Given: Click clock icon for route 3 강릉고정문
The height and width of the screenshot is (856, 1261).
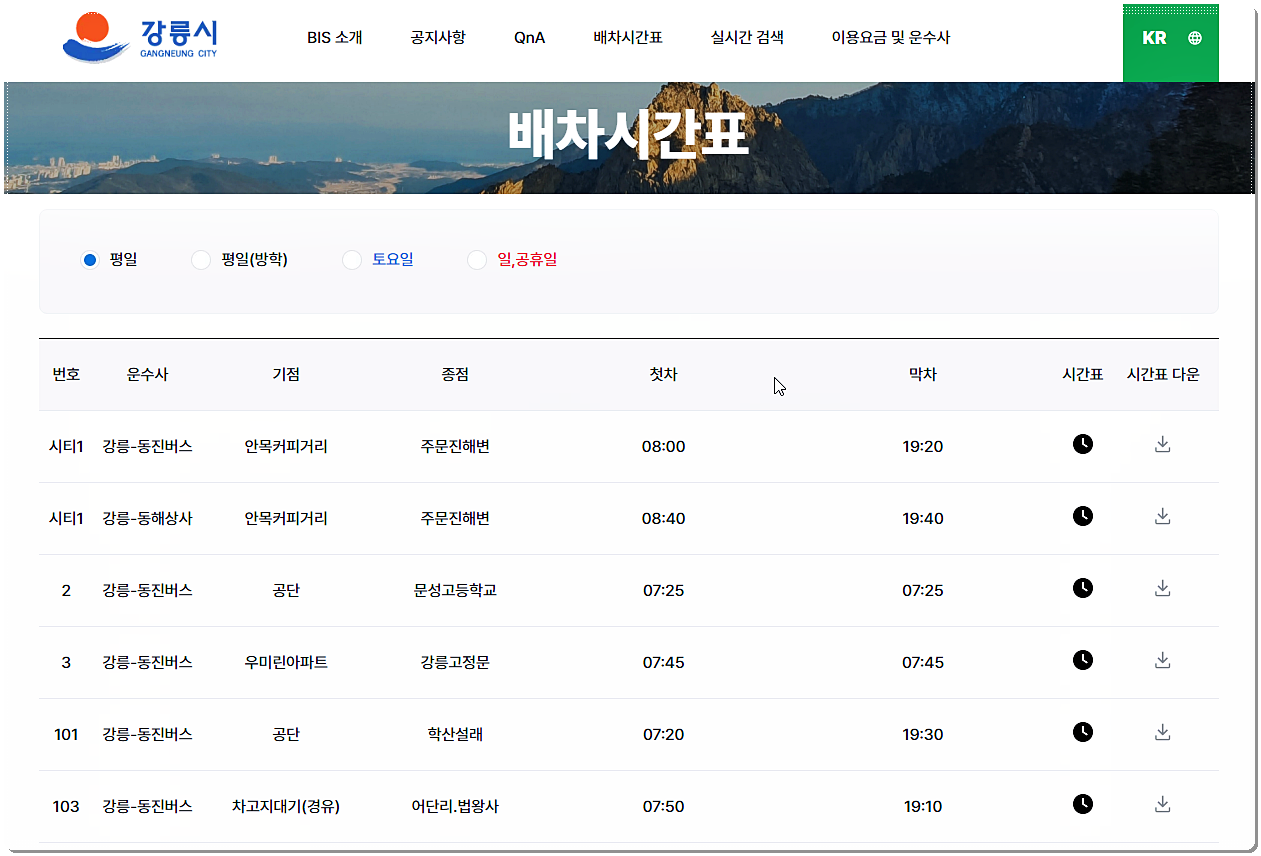Looking at the screenshot, I should [x=1083, y=660].
